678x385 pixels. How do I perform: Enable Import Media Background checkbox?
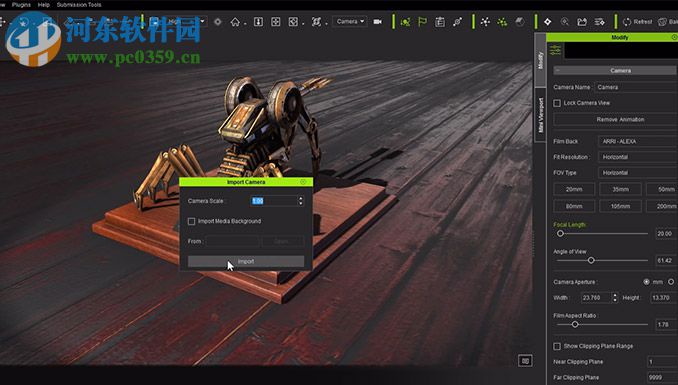[192, 221]
